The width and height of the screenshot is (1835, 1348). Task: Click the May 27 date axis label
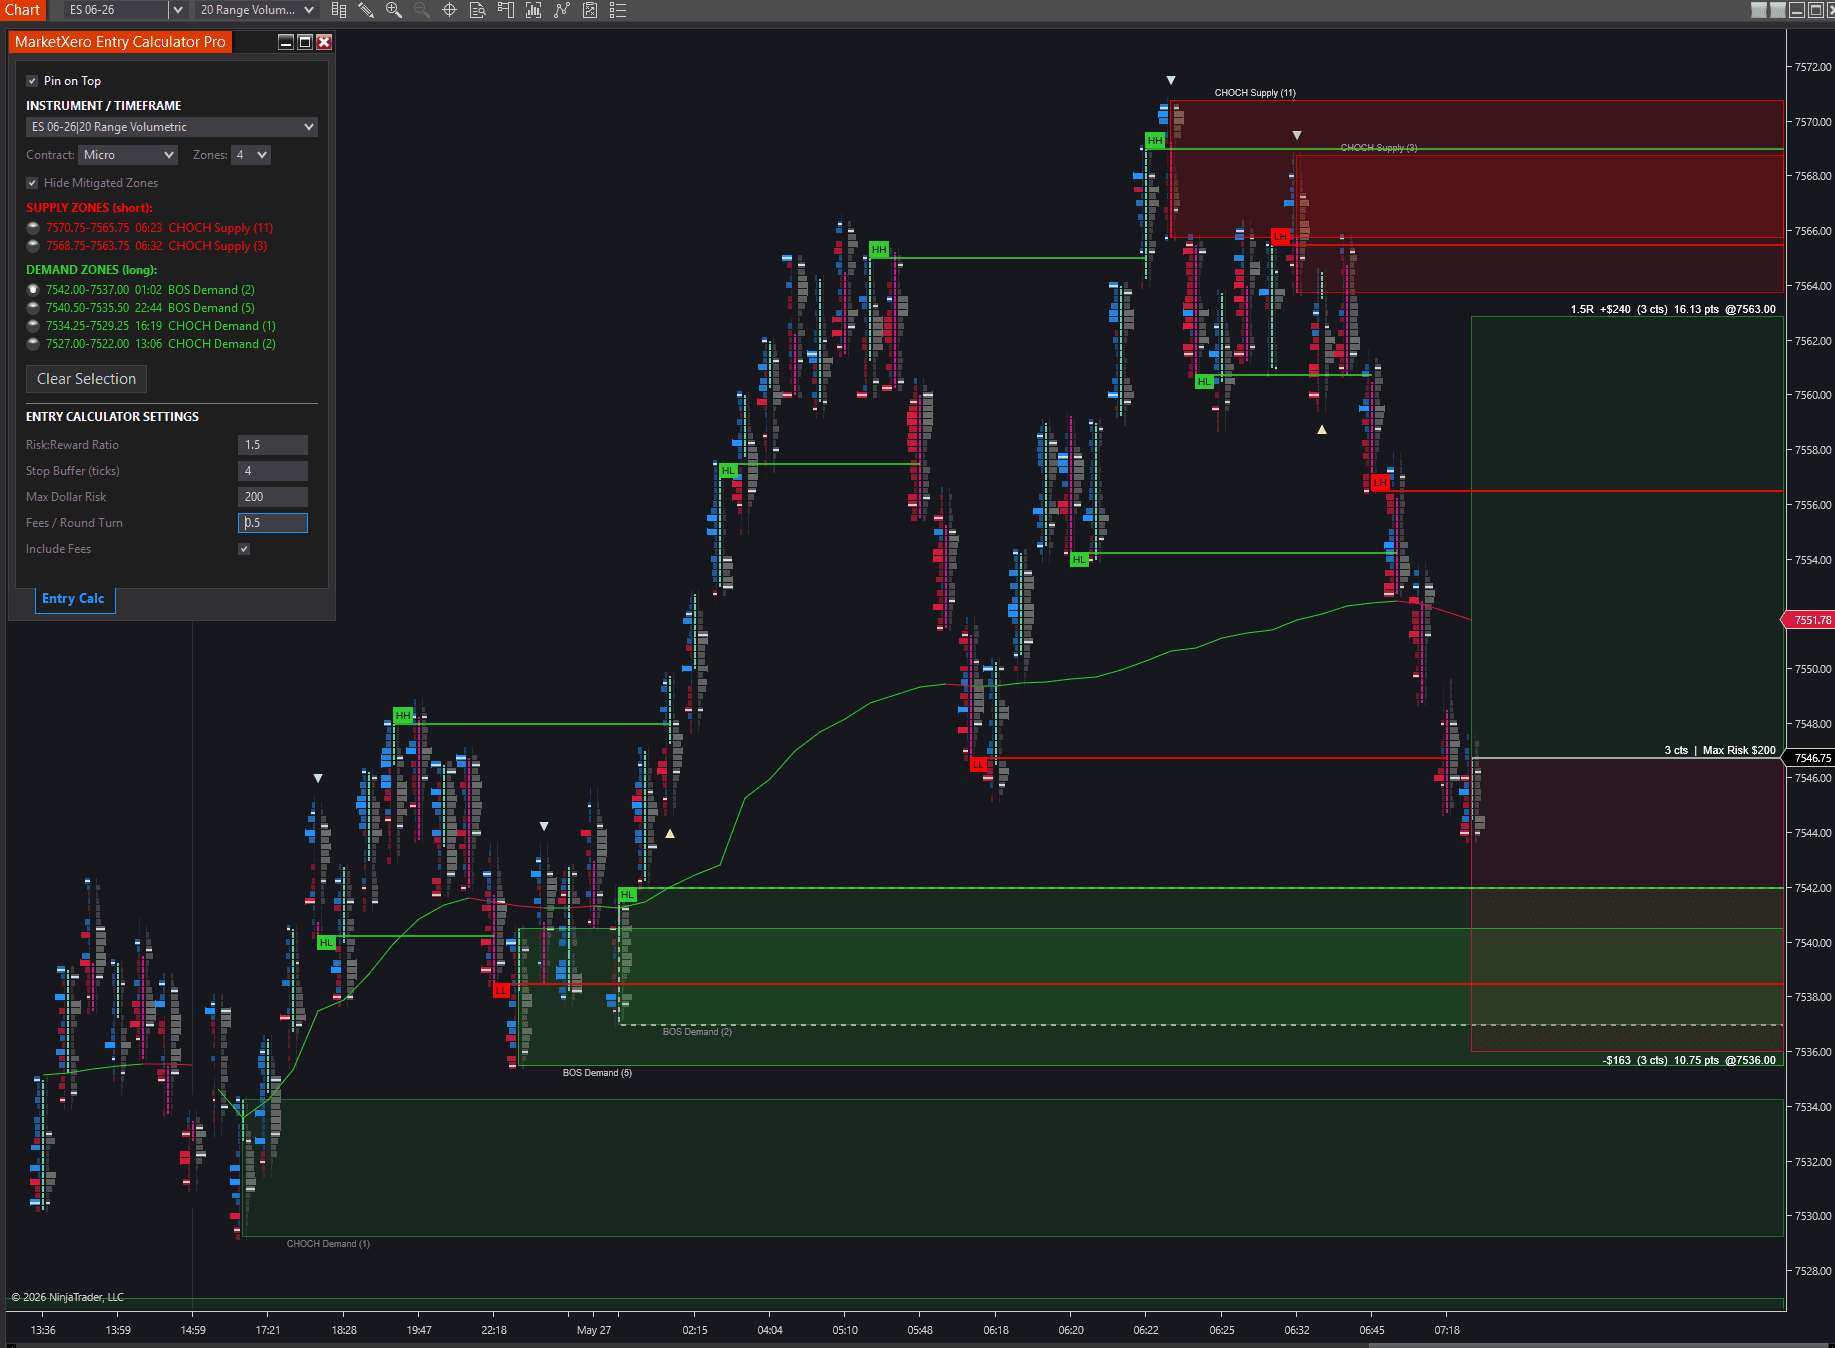(594, 1330)
